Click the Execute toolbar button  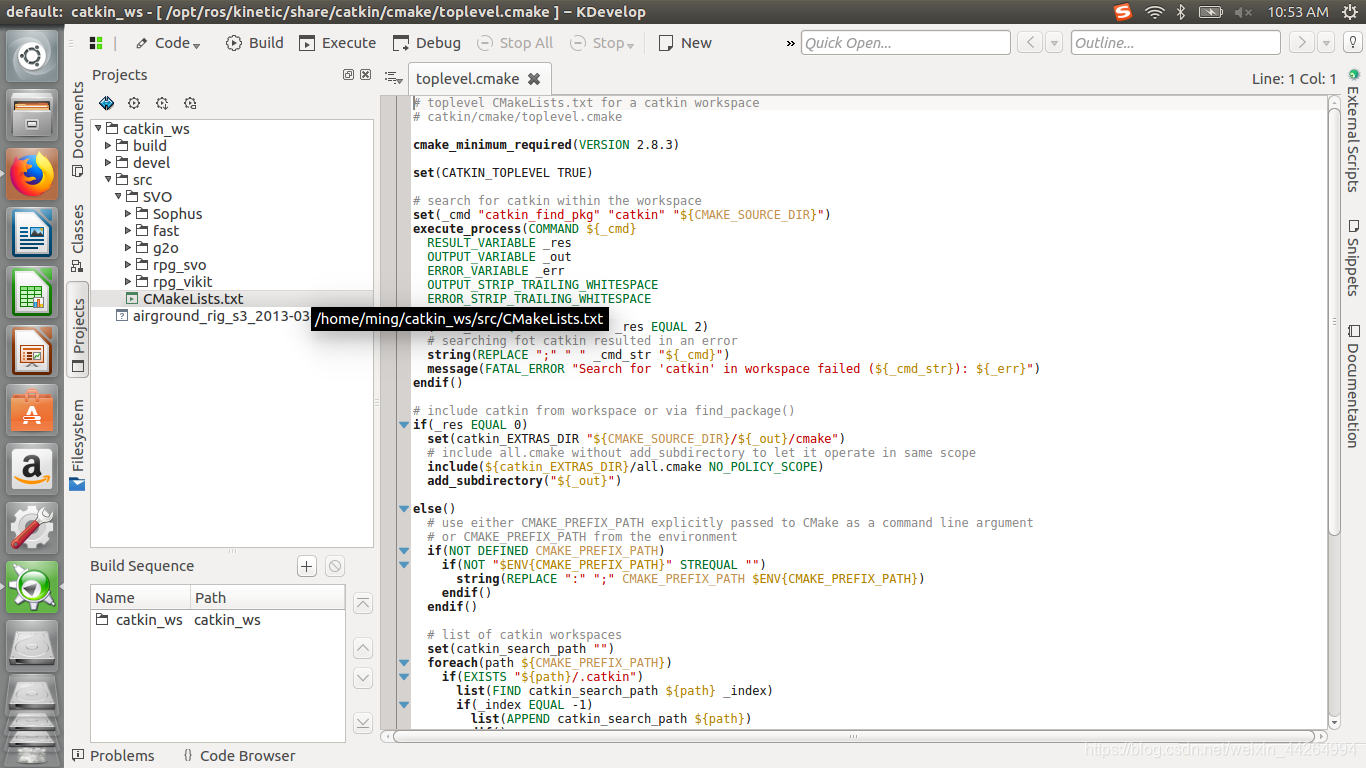coord(337,43)
